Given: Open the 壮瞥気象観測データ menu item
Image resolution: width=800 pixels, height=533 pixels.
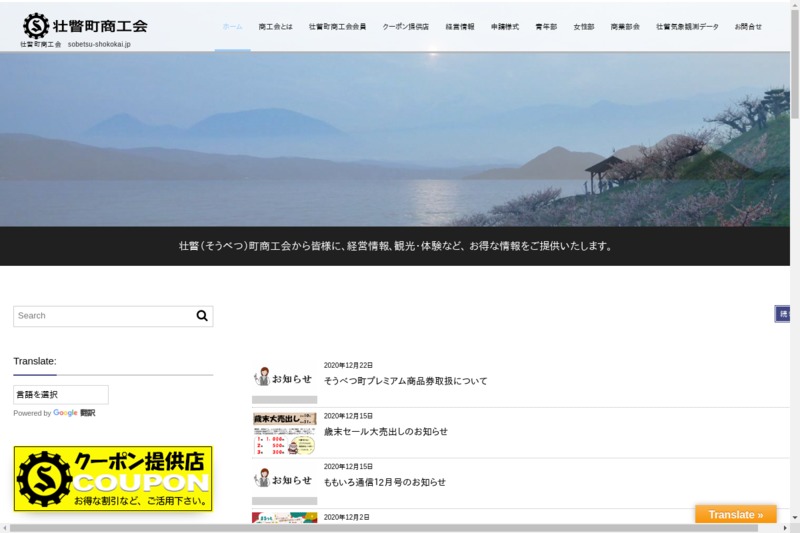Looking at the screenshot, I should tap(687, 27).
